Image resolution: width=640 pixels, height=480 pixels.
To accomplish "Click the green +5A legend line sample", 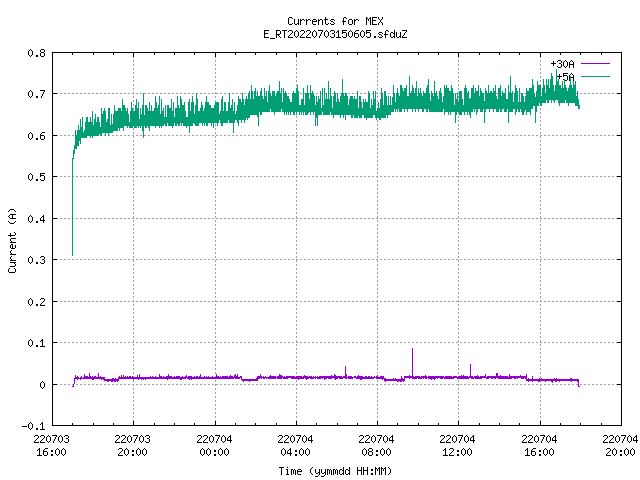I will (x=595, y=76).
